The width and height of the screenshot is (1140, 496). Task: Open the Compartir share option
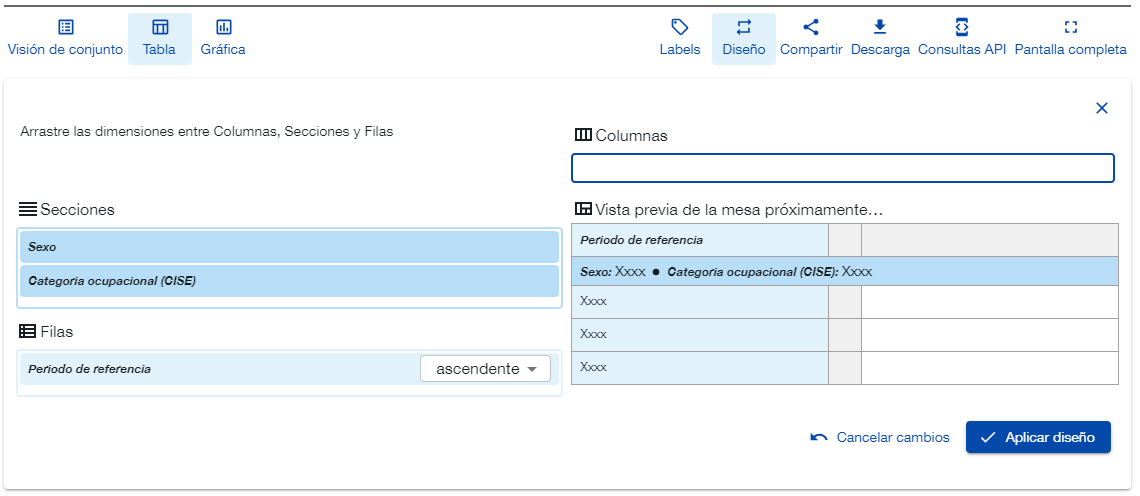pos(811,38)
